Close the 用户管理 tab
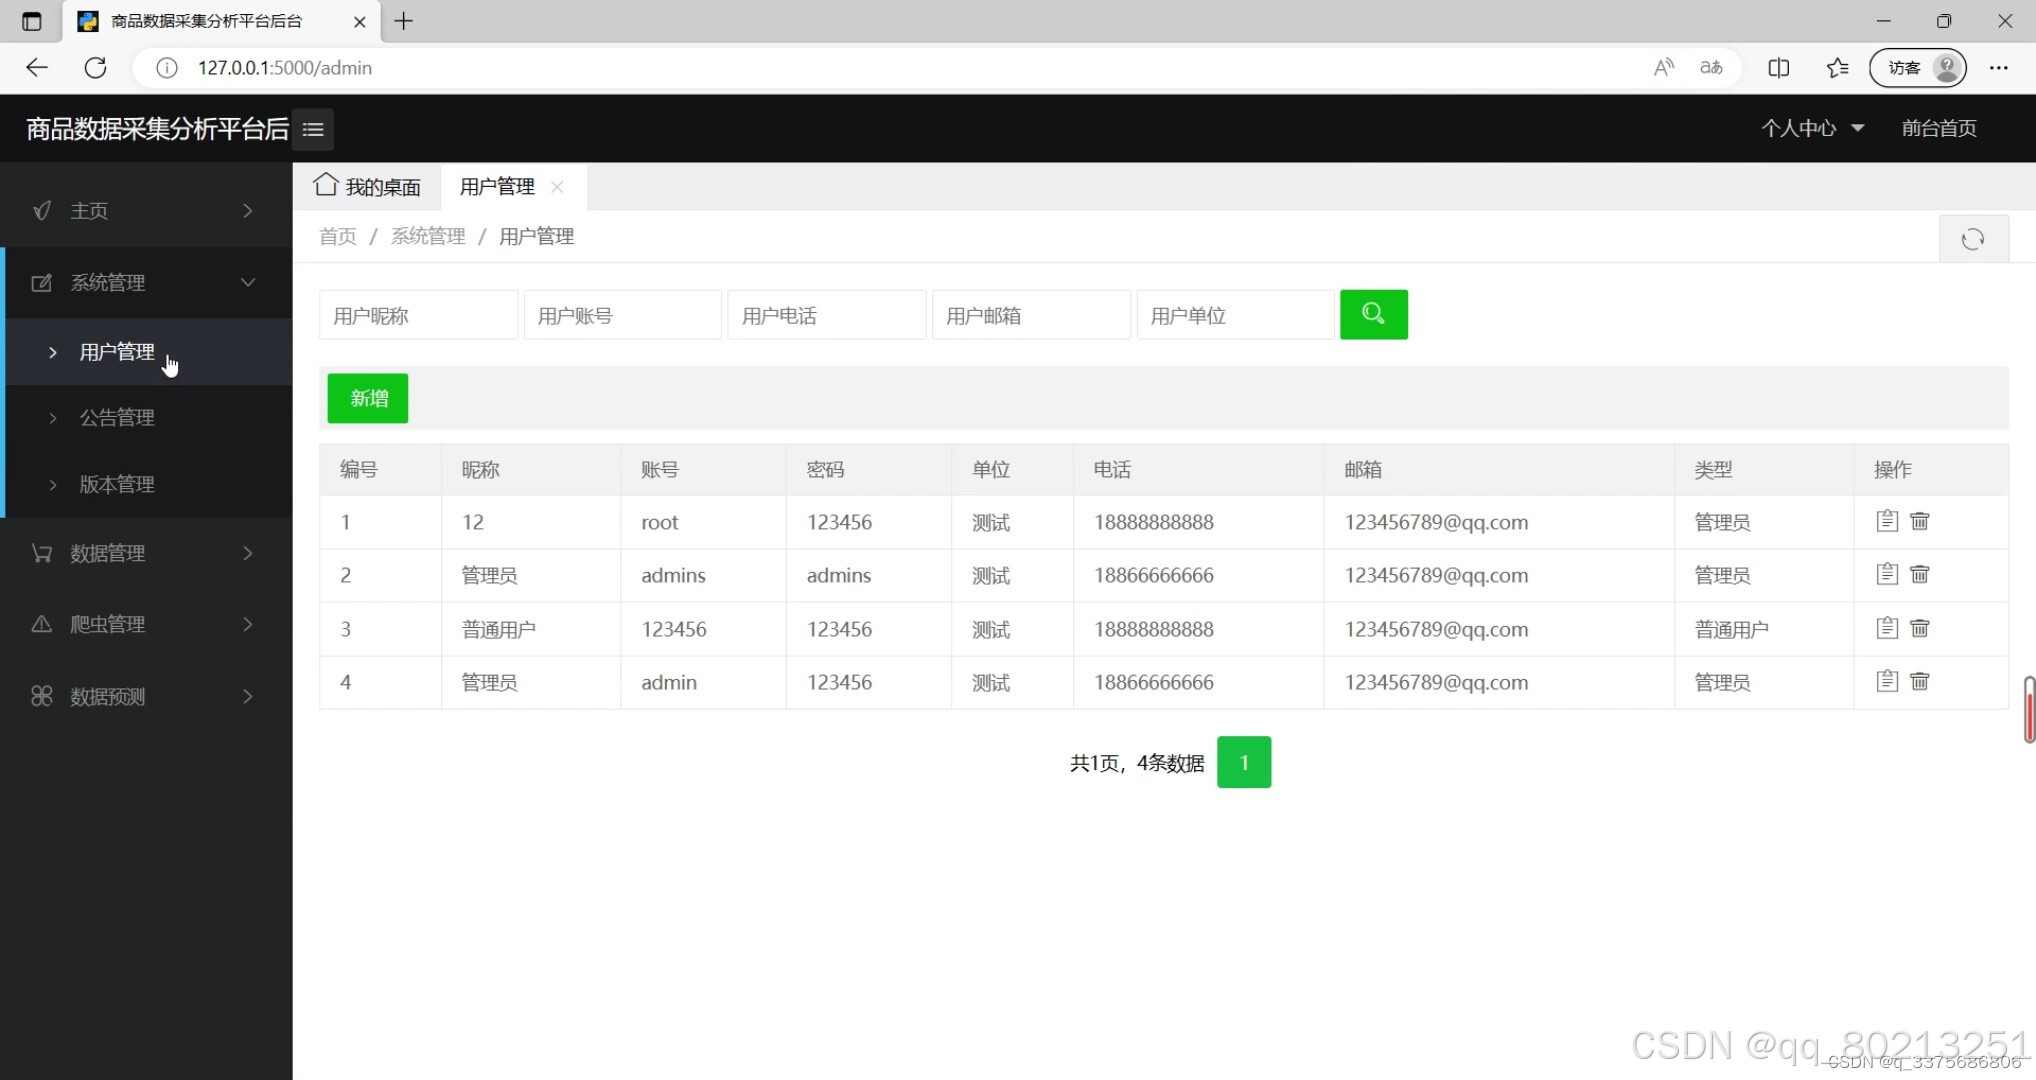Screen dimensions: 2036x1080 (557, 187)
